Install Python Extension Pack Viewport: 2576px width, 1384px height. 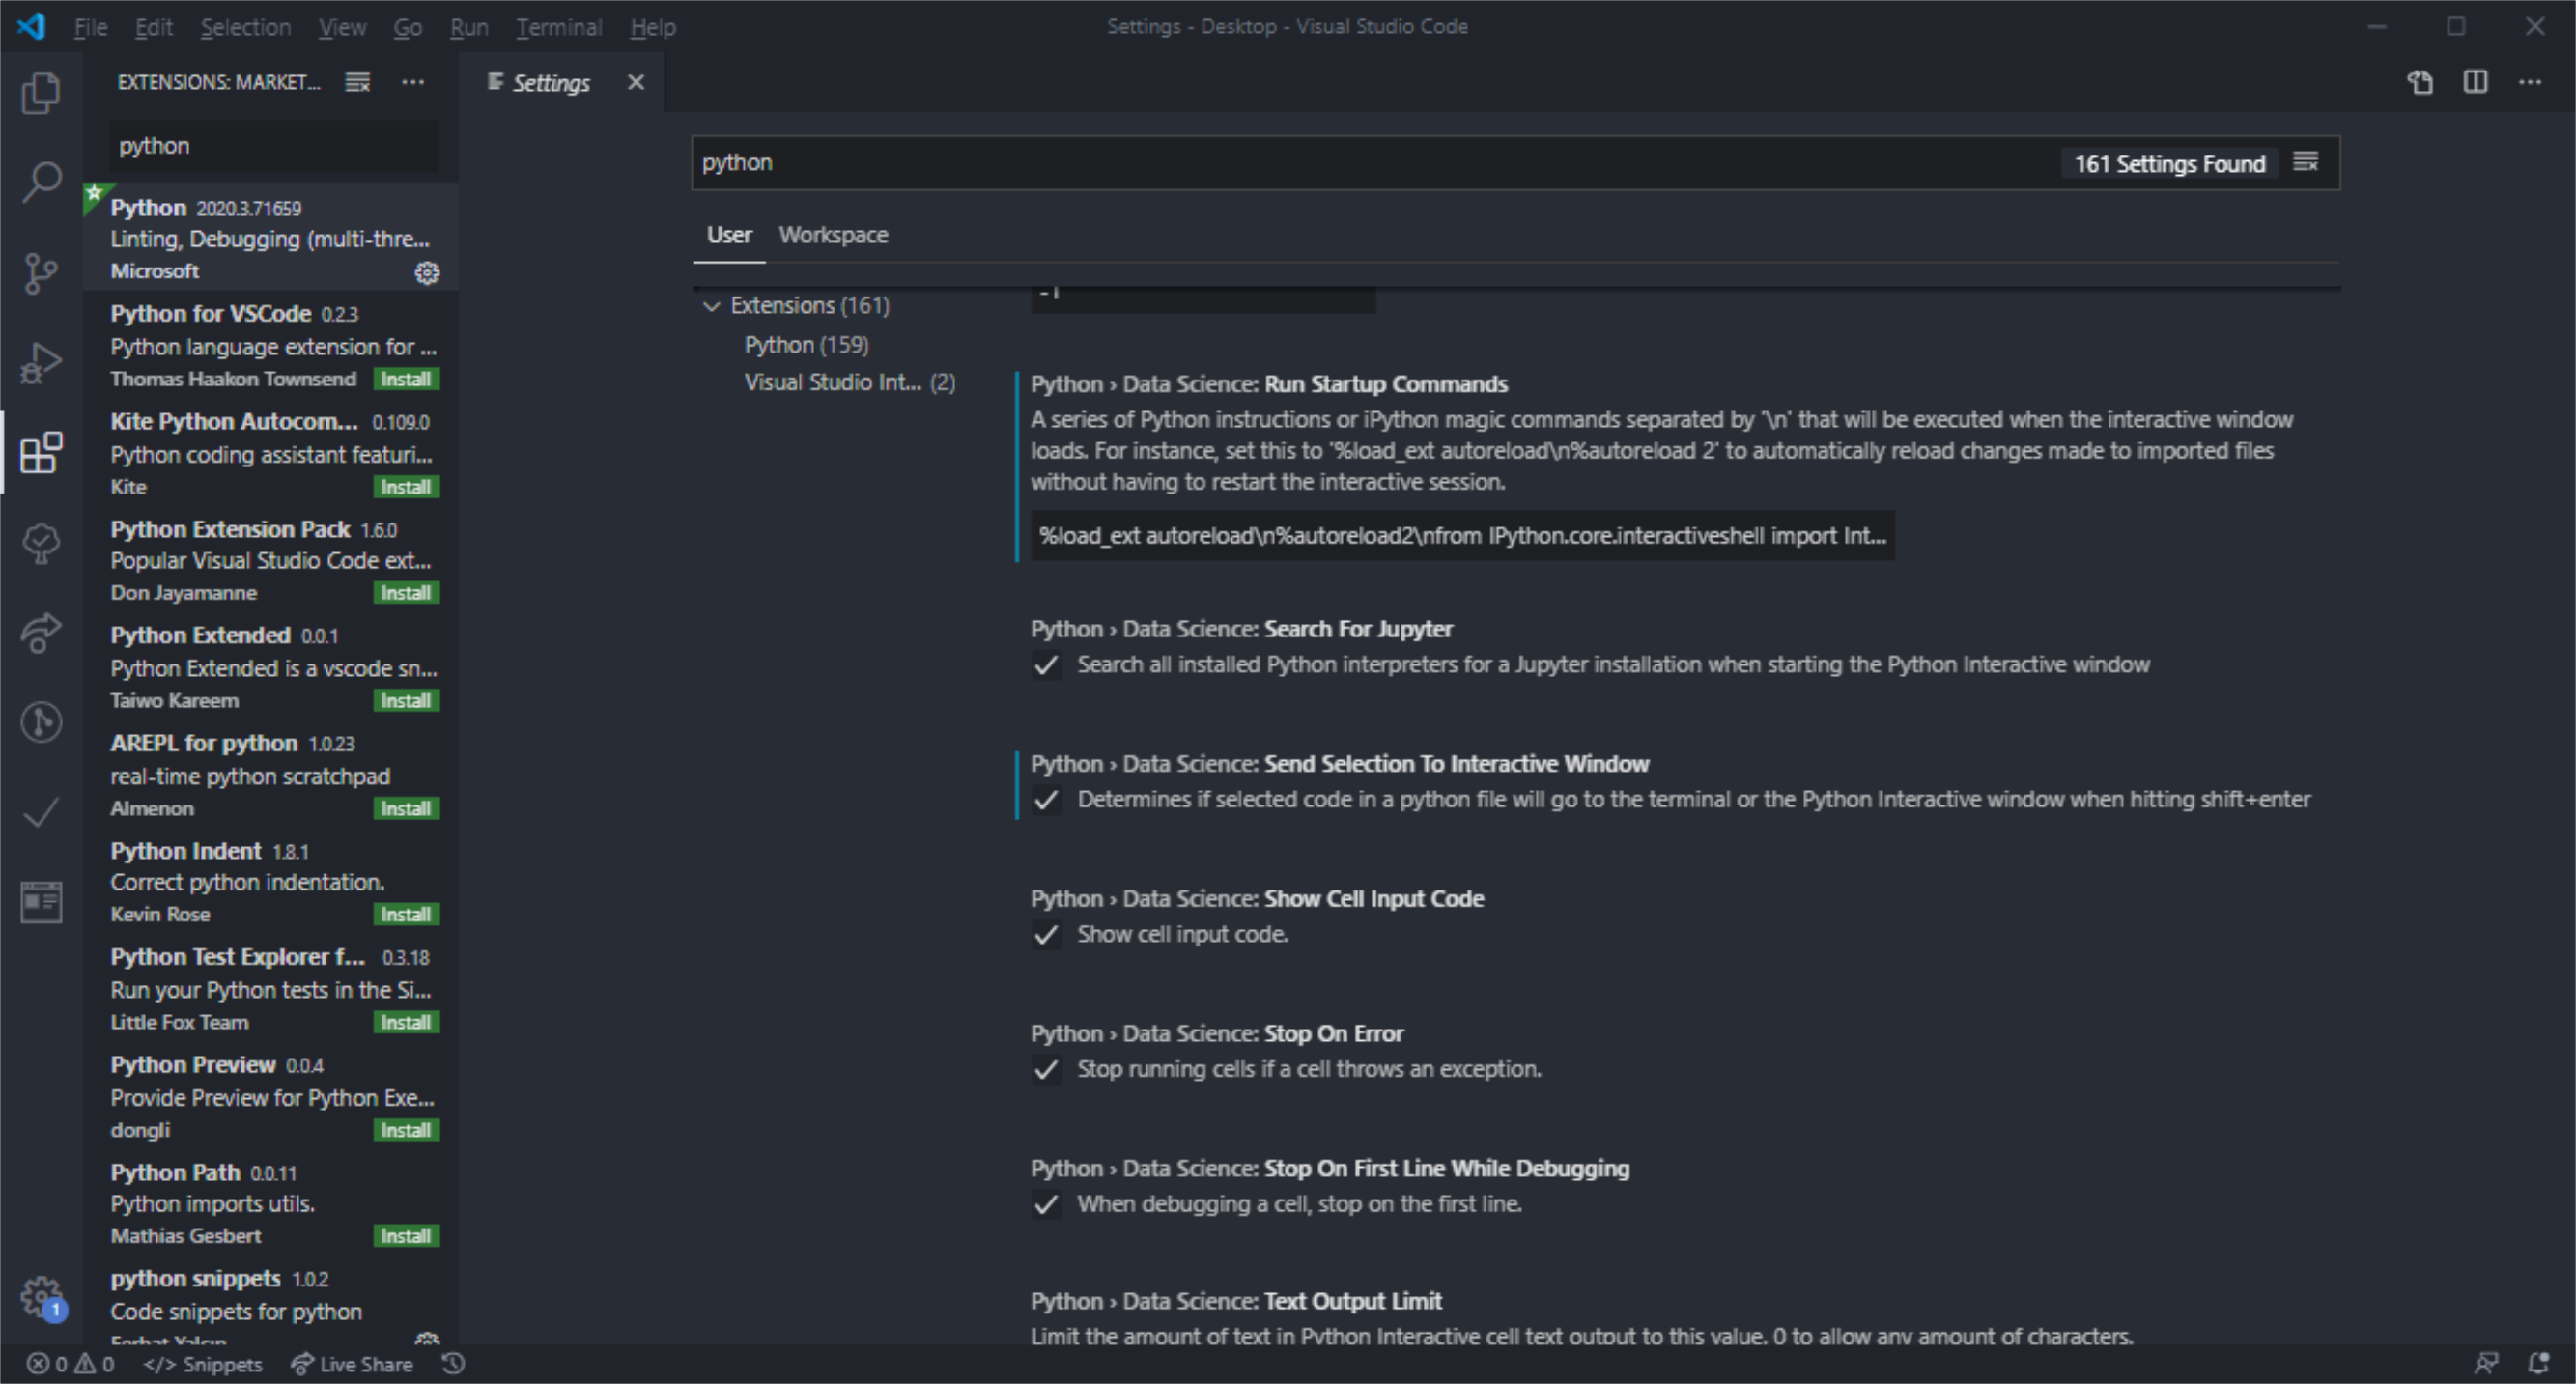(406, 594)
